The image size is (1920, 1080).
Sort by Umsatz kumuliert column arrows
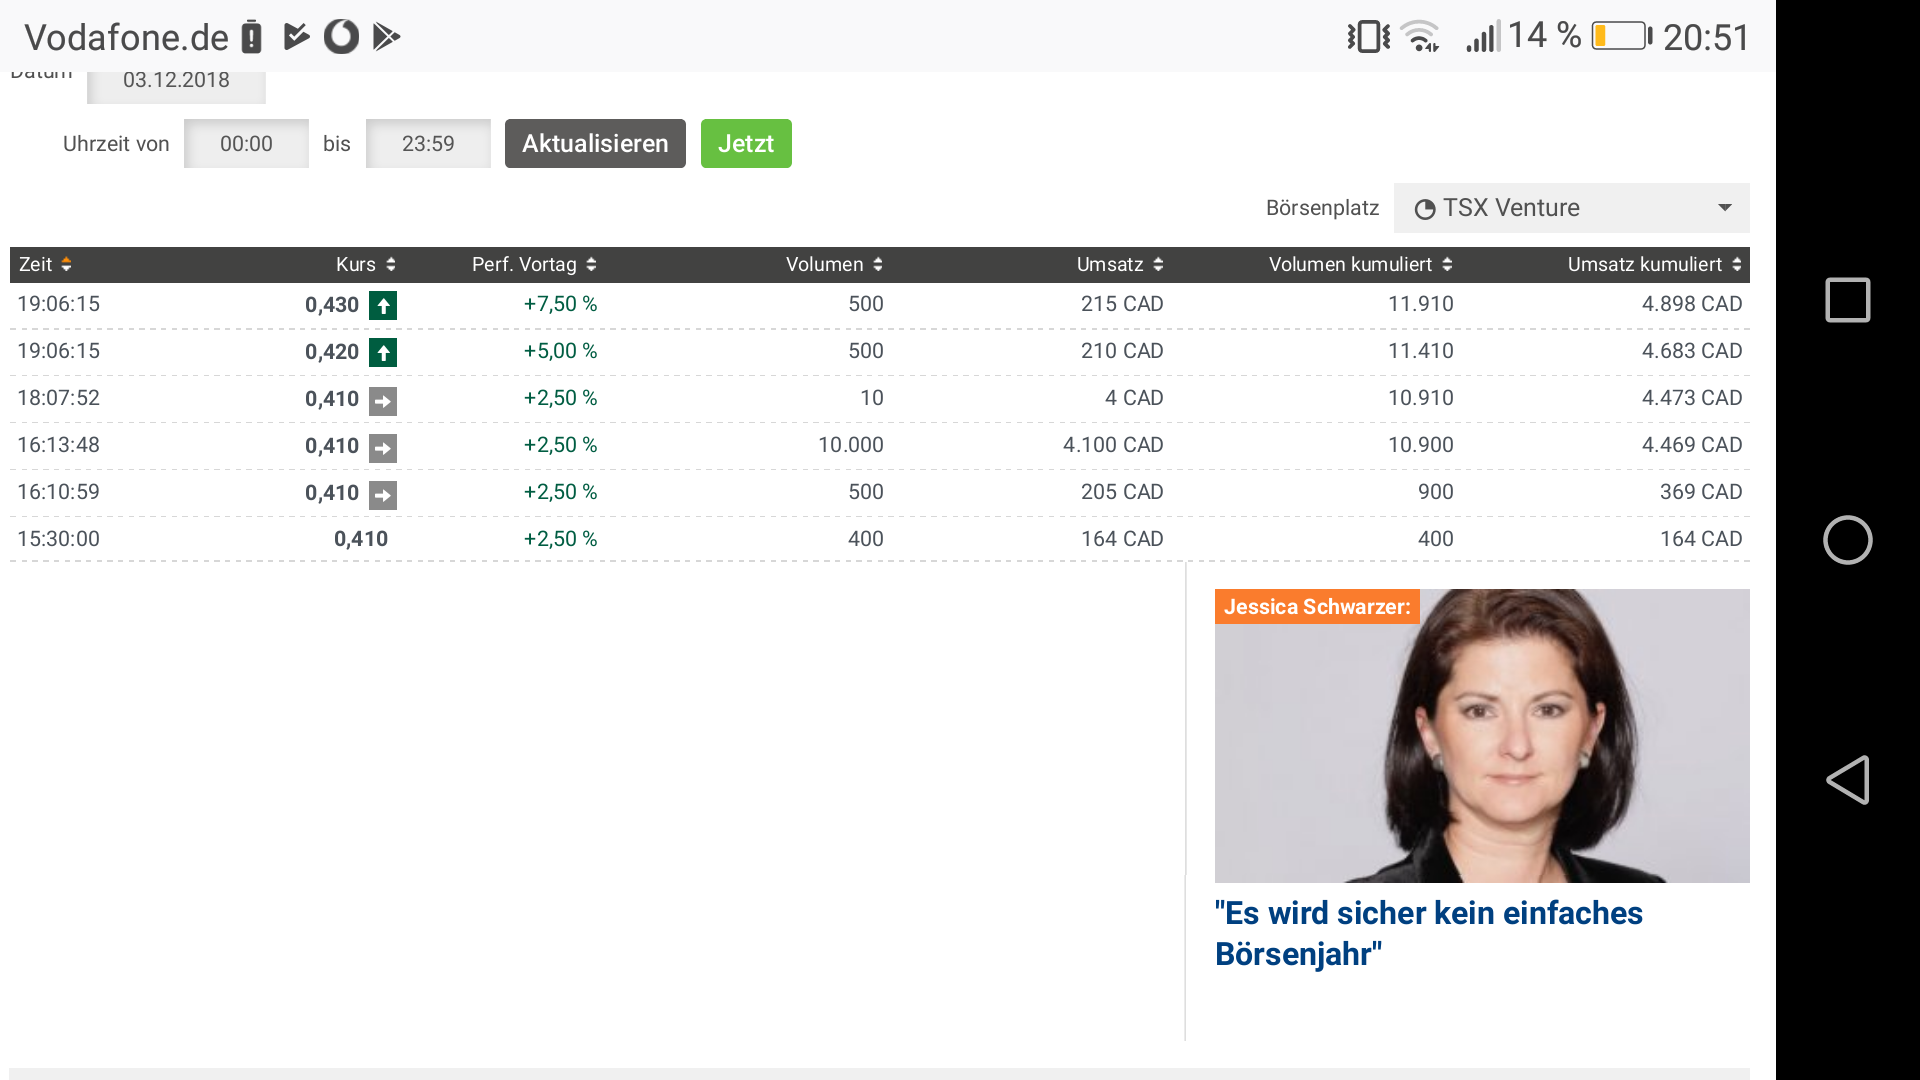coord(1737,264)
